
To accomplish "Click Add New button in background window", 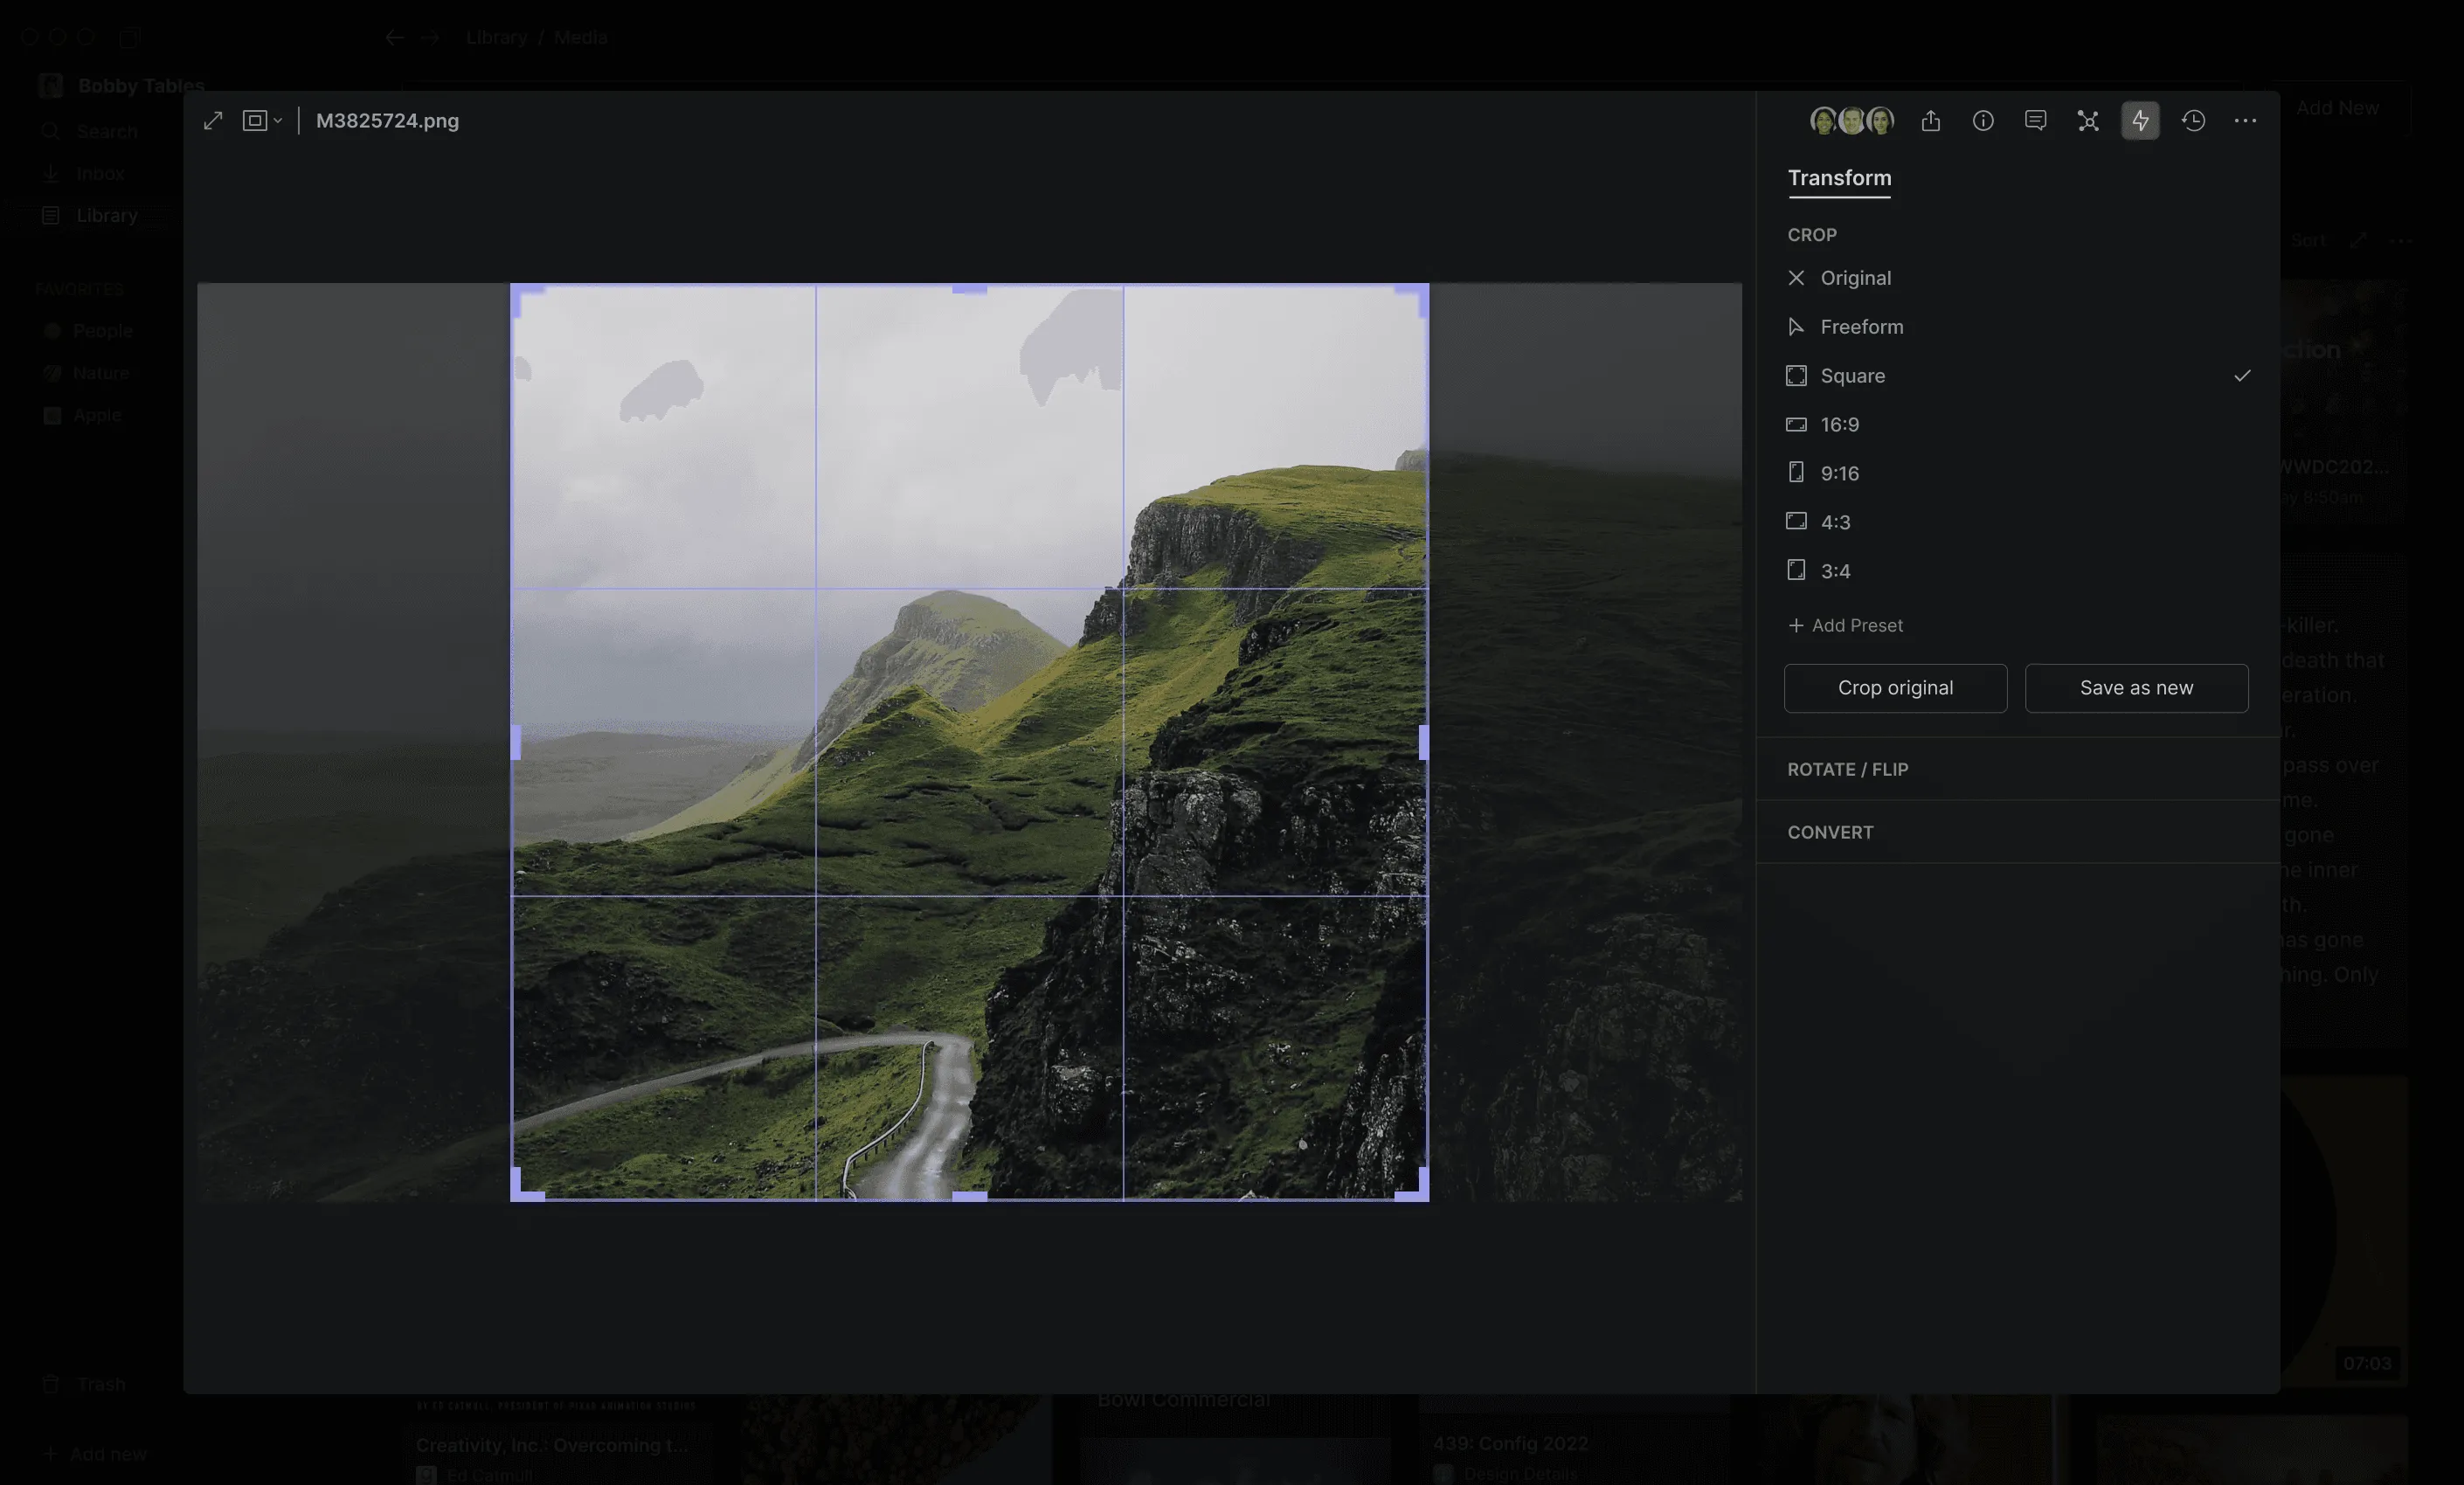I will coord(2337,108).
